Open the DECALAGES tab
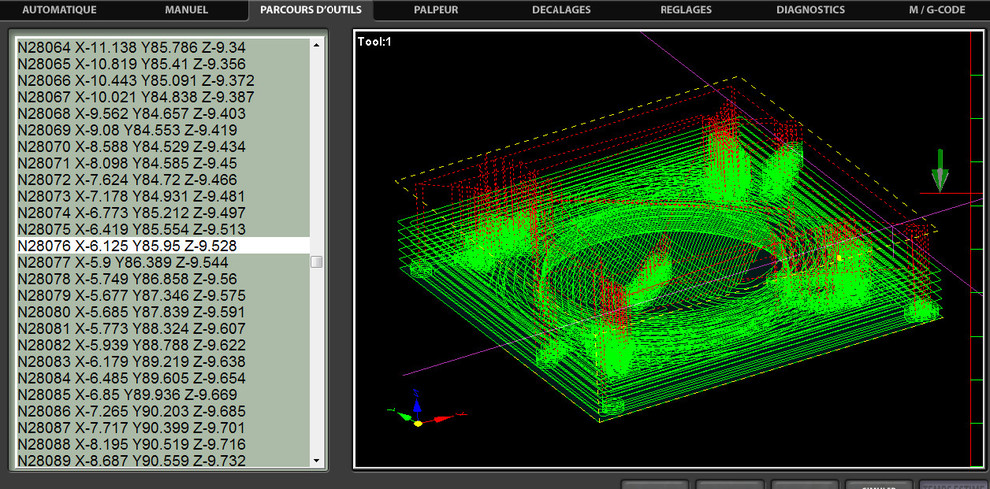This screenshot has width=990, height=489. click(x=561, y=10)
